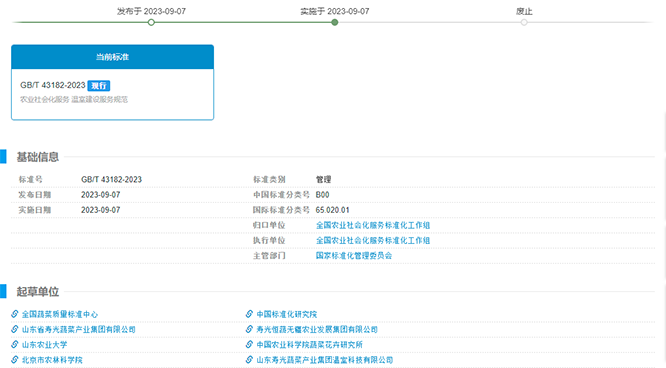Screen dimensions: 666x368
Task: Click the 执行单位 field label
Action: 269,241
